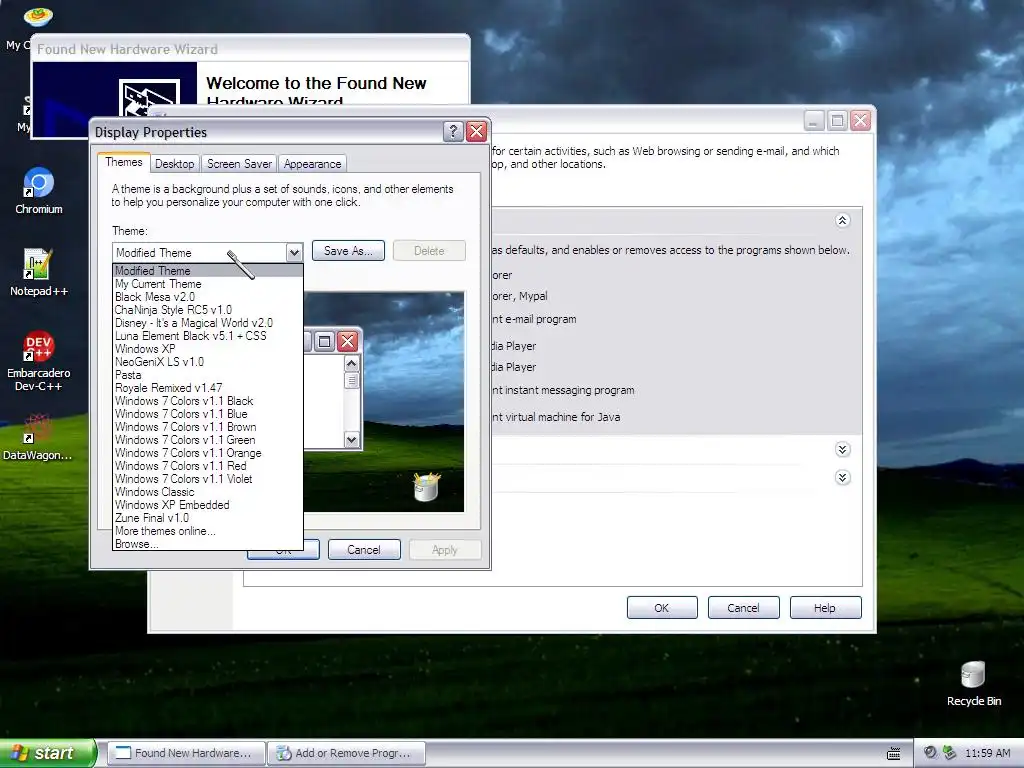Expand the middle section double-chevron

click(x=842, y=449)
